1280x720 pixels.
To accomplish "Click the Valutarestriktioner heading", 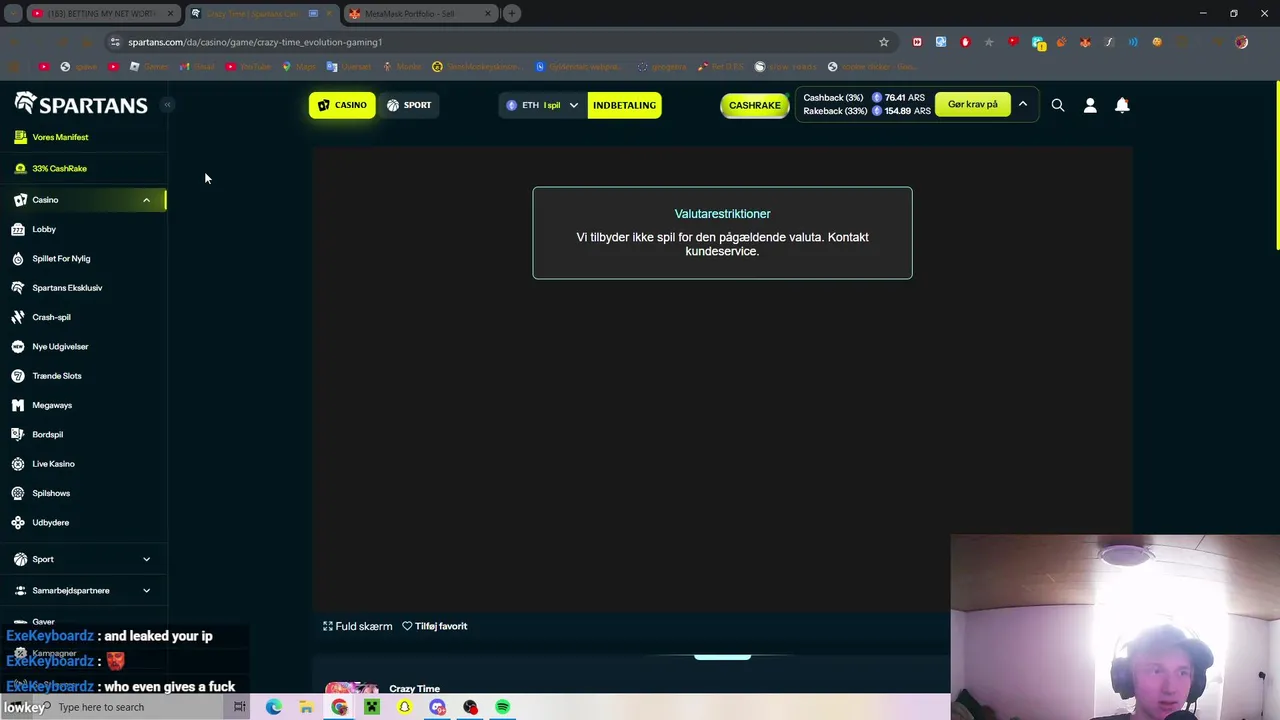I will coord(722,214).
